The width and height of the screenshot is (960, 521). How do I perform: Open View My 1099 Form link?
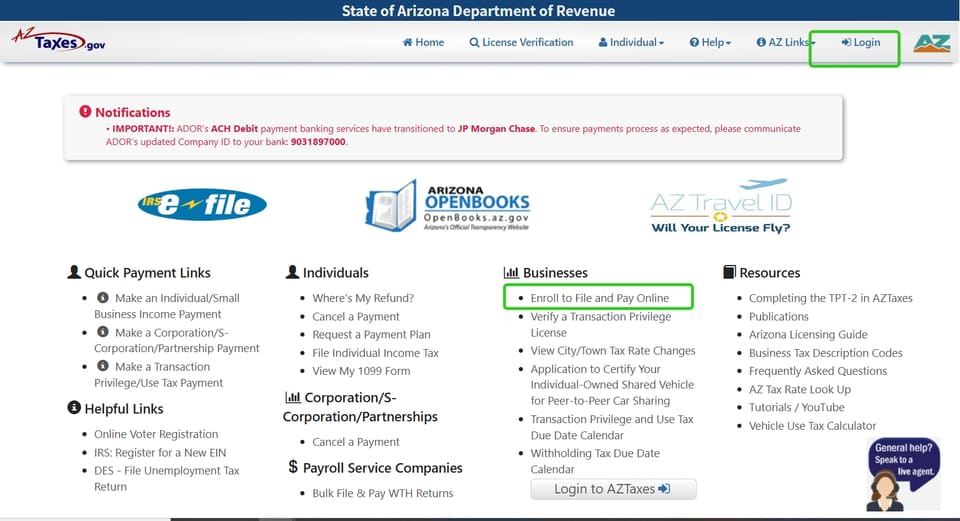(361, 371)
